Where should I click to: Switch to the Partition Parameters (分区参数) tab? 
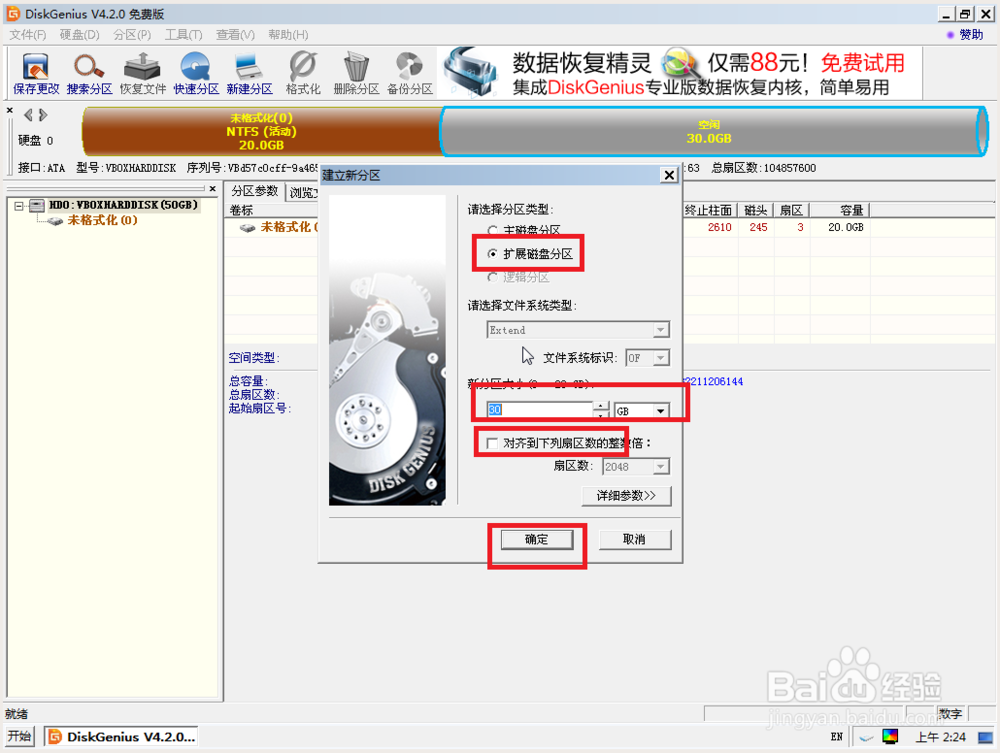click(254, 191)
